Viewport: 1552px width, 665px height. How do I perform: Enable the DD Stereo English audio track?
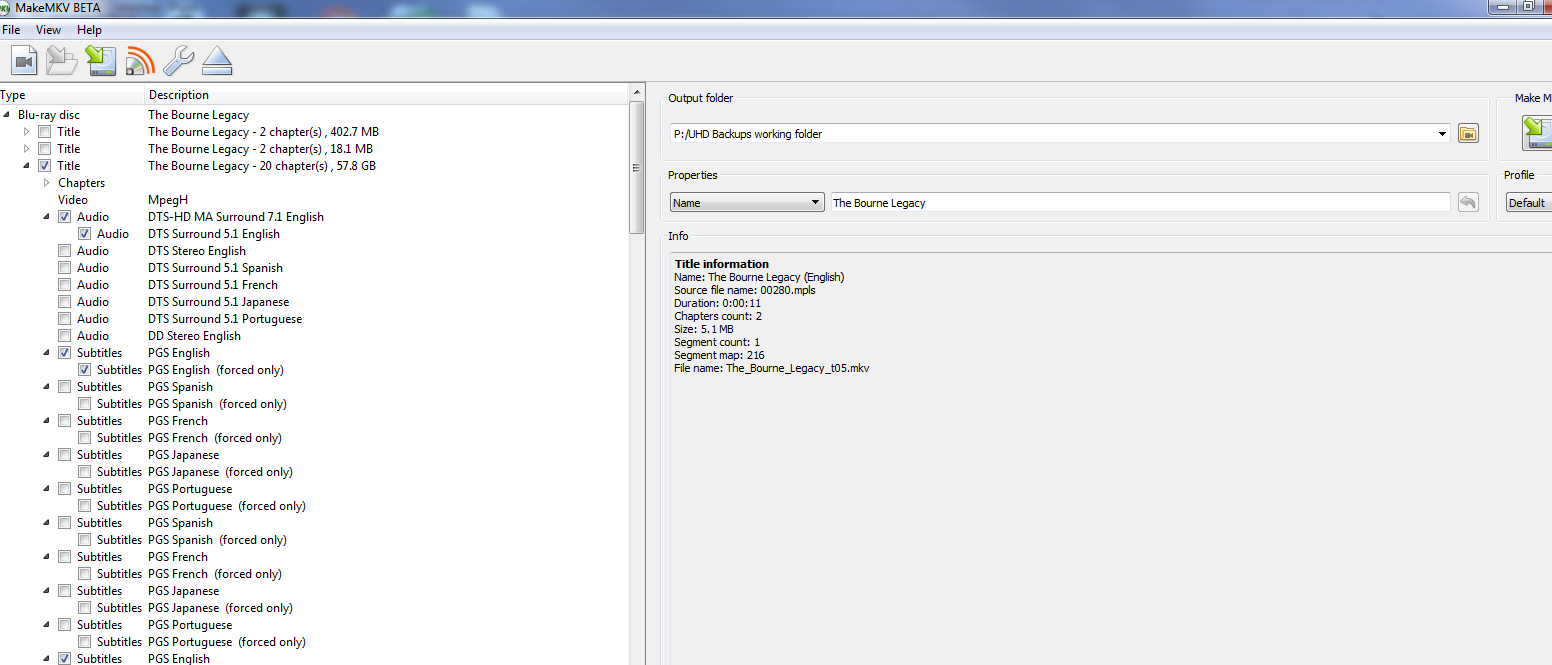pos(65,336)
